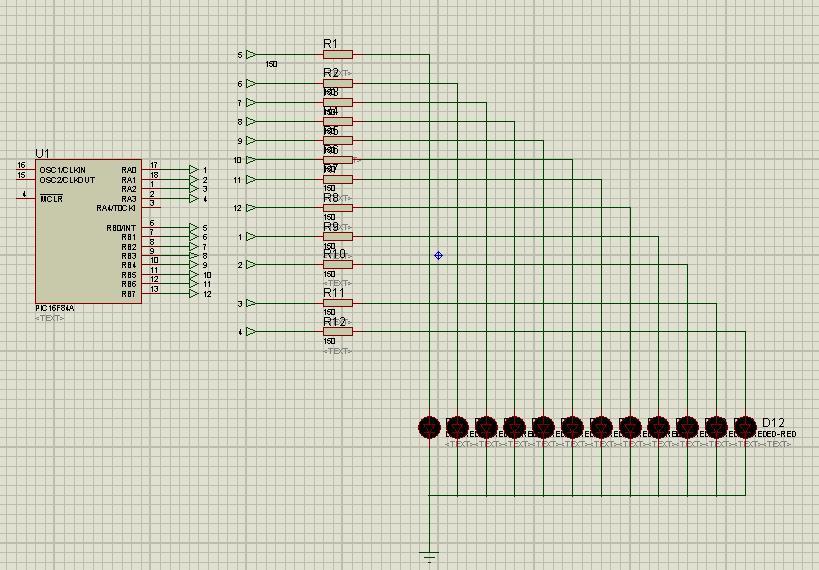
Task: Click the blue origin marker on canvas
Action: pyautogui.click(x=438, y=256)
